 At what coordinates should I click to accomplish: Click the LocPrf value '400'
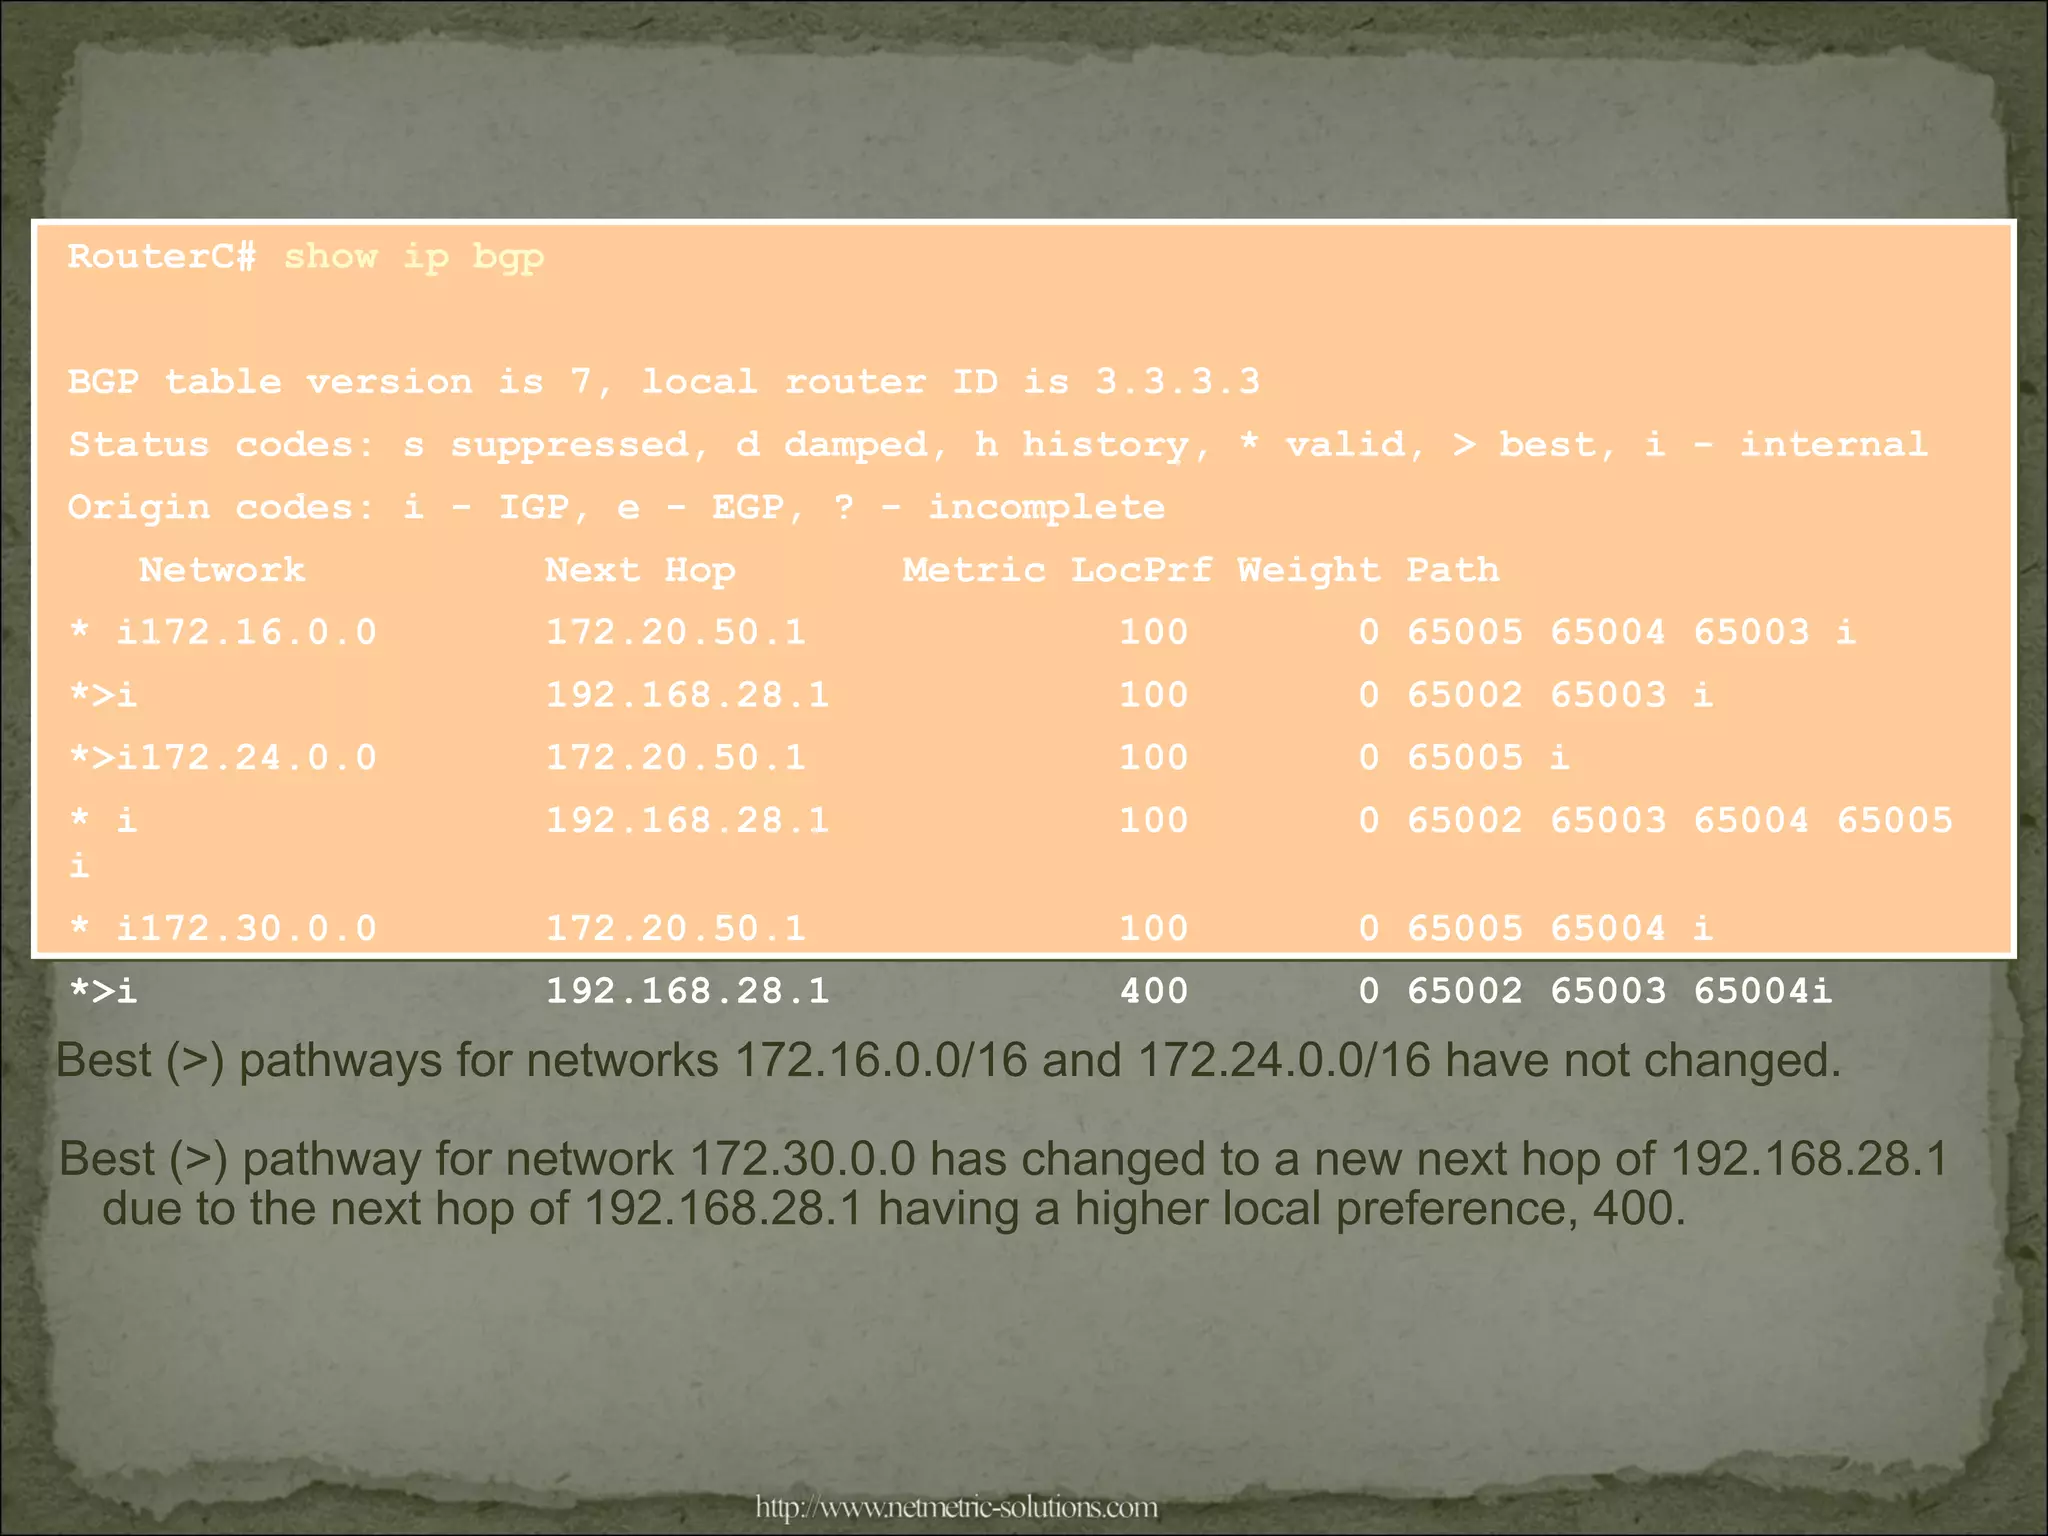click(1154, 991)
